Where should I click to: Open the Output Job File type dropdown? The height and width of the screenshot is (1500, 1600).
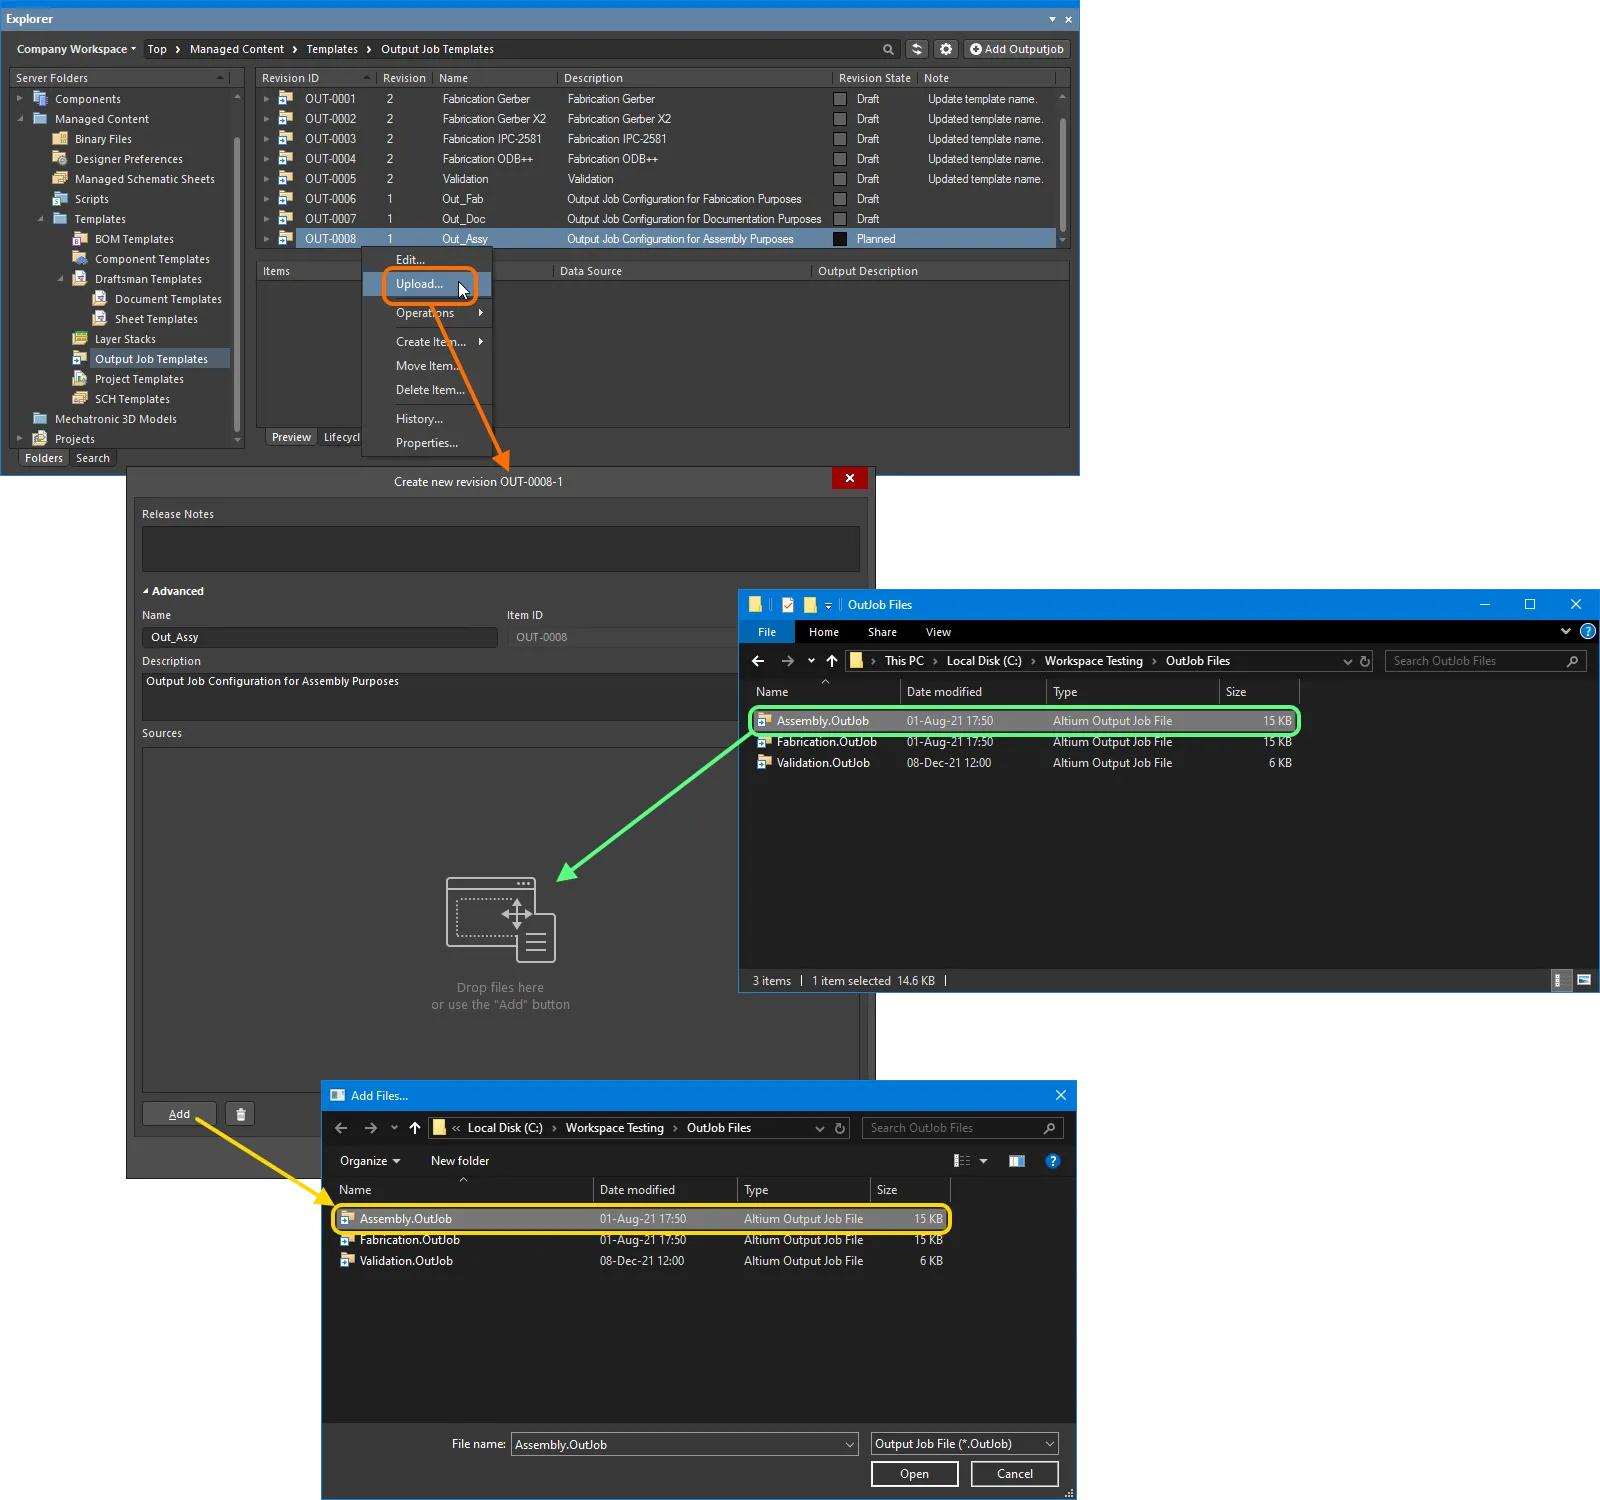(x=965, y=1444)
